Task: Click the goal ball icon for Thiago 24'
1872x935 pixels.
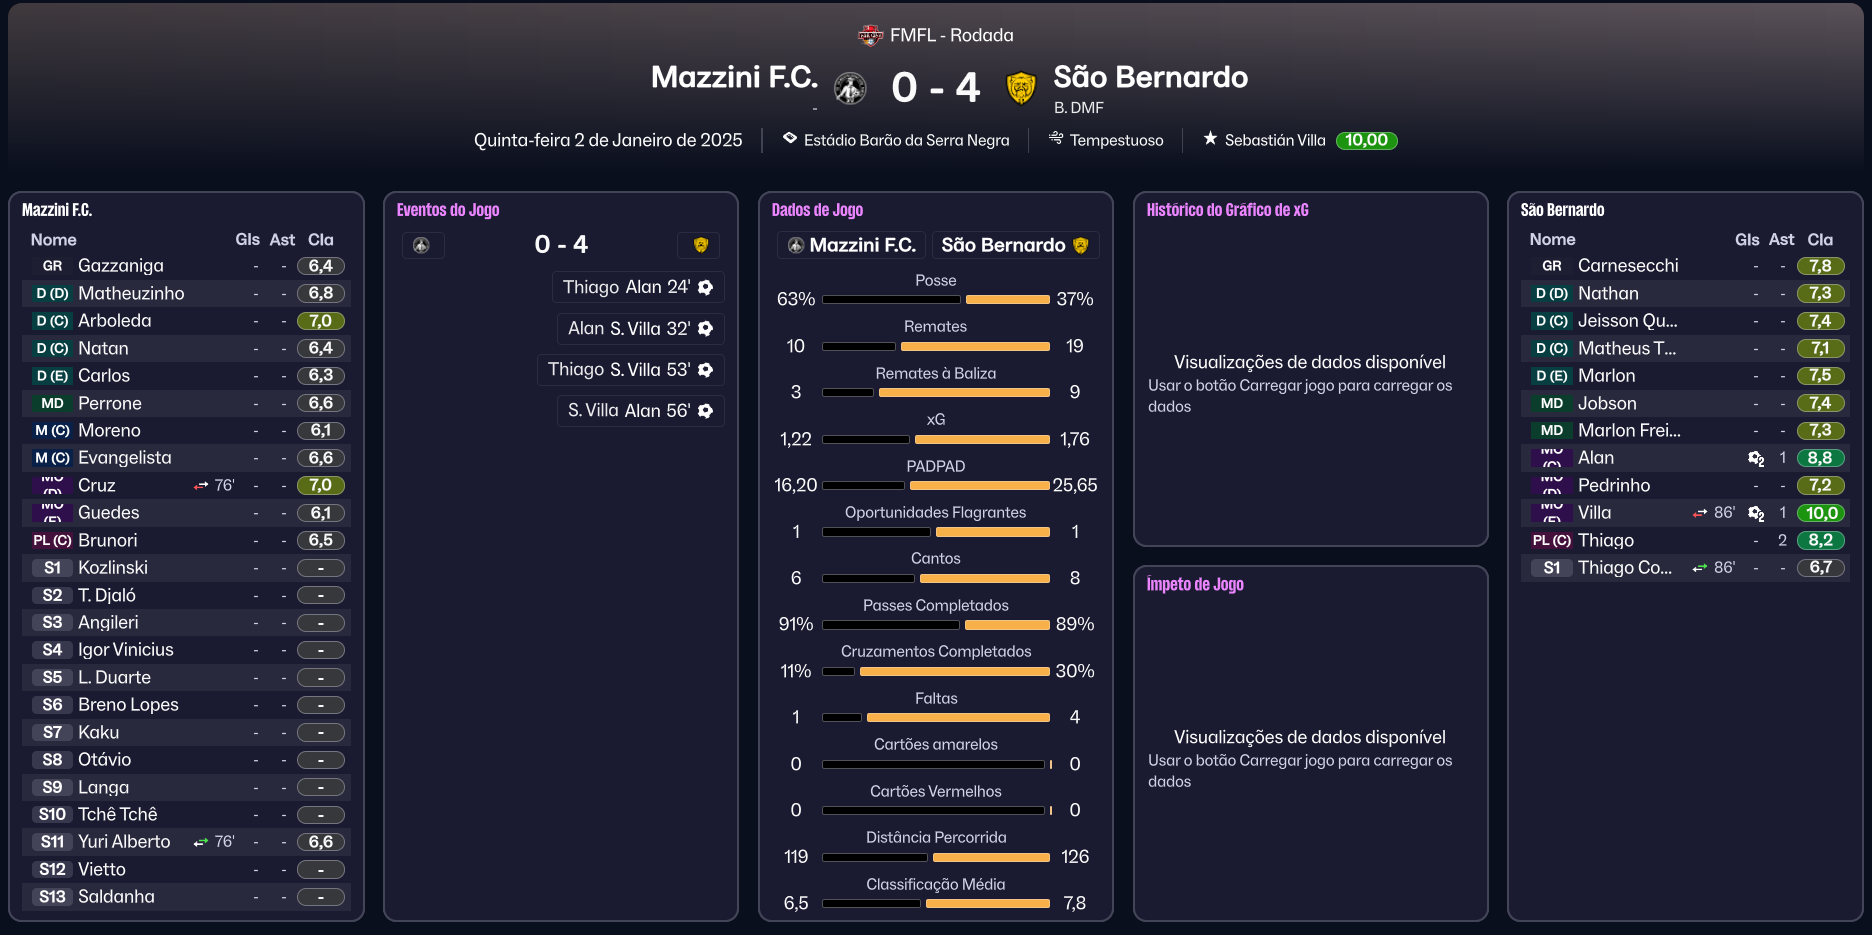Action: 706,288
